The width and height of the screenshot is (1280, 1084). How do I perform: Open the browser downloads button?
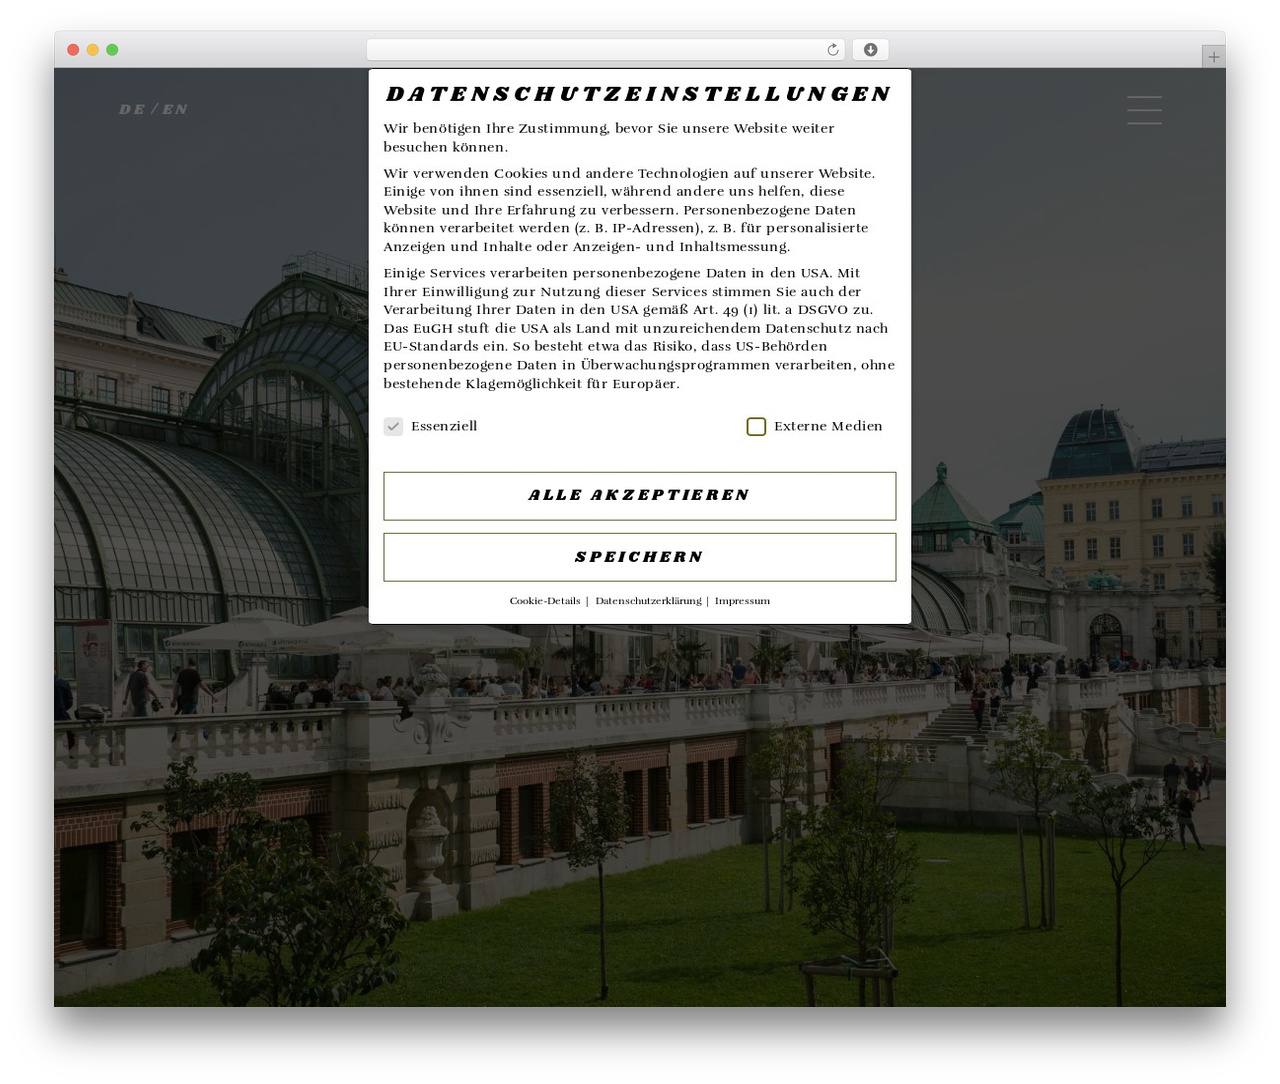pos(871,50)
